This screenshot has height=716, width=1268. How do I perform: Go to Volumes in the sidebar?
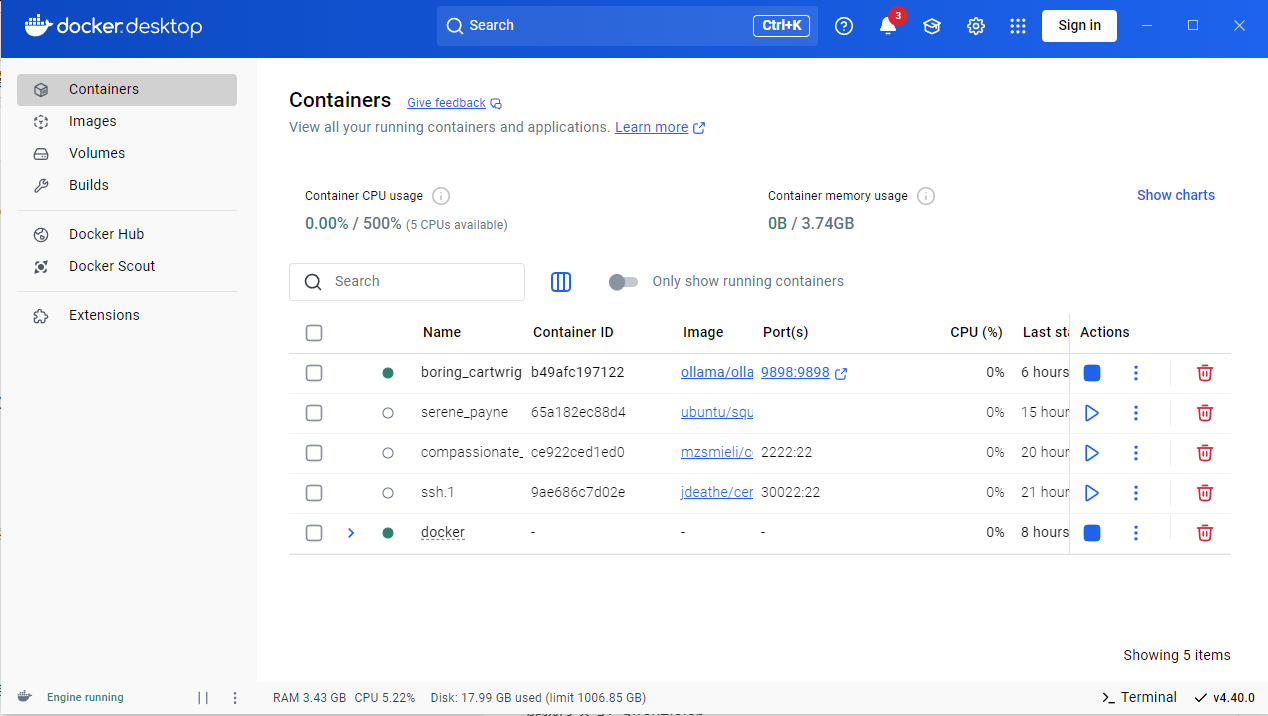pos(127,153)
